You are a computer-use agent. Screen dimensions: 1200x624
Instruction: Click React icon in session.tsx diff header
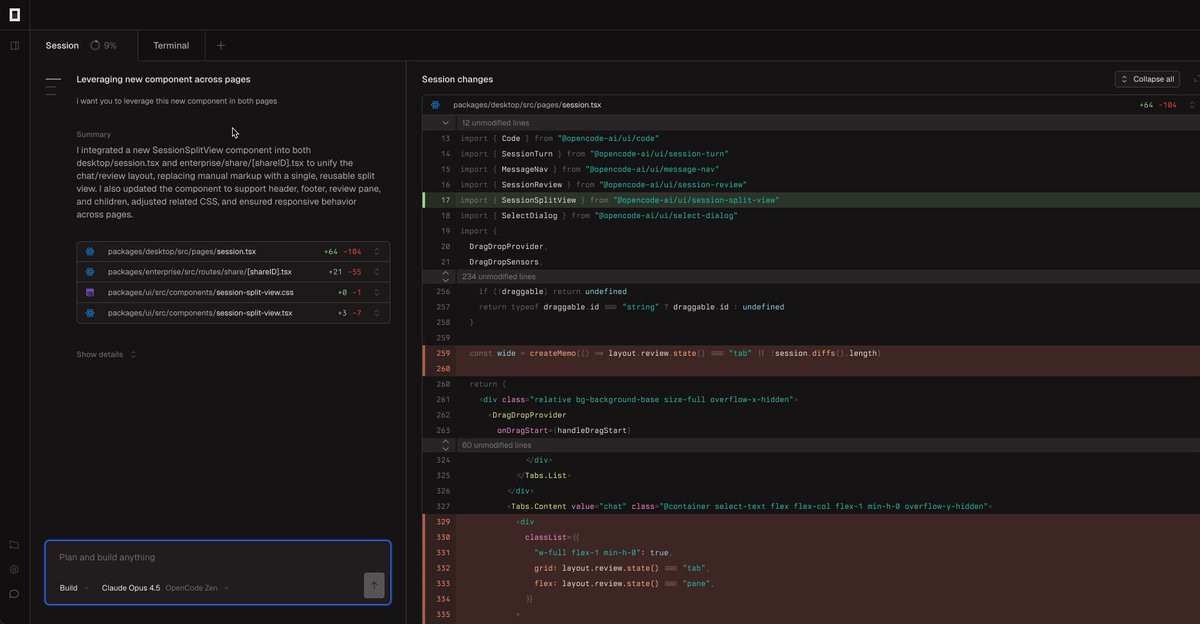coord(436,104)
